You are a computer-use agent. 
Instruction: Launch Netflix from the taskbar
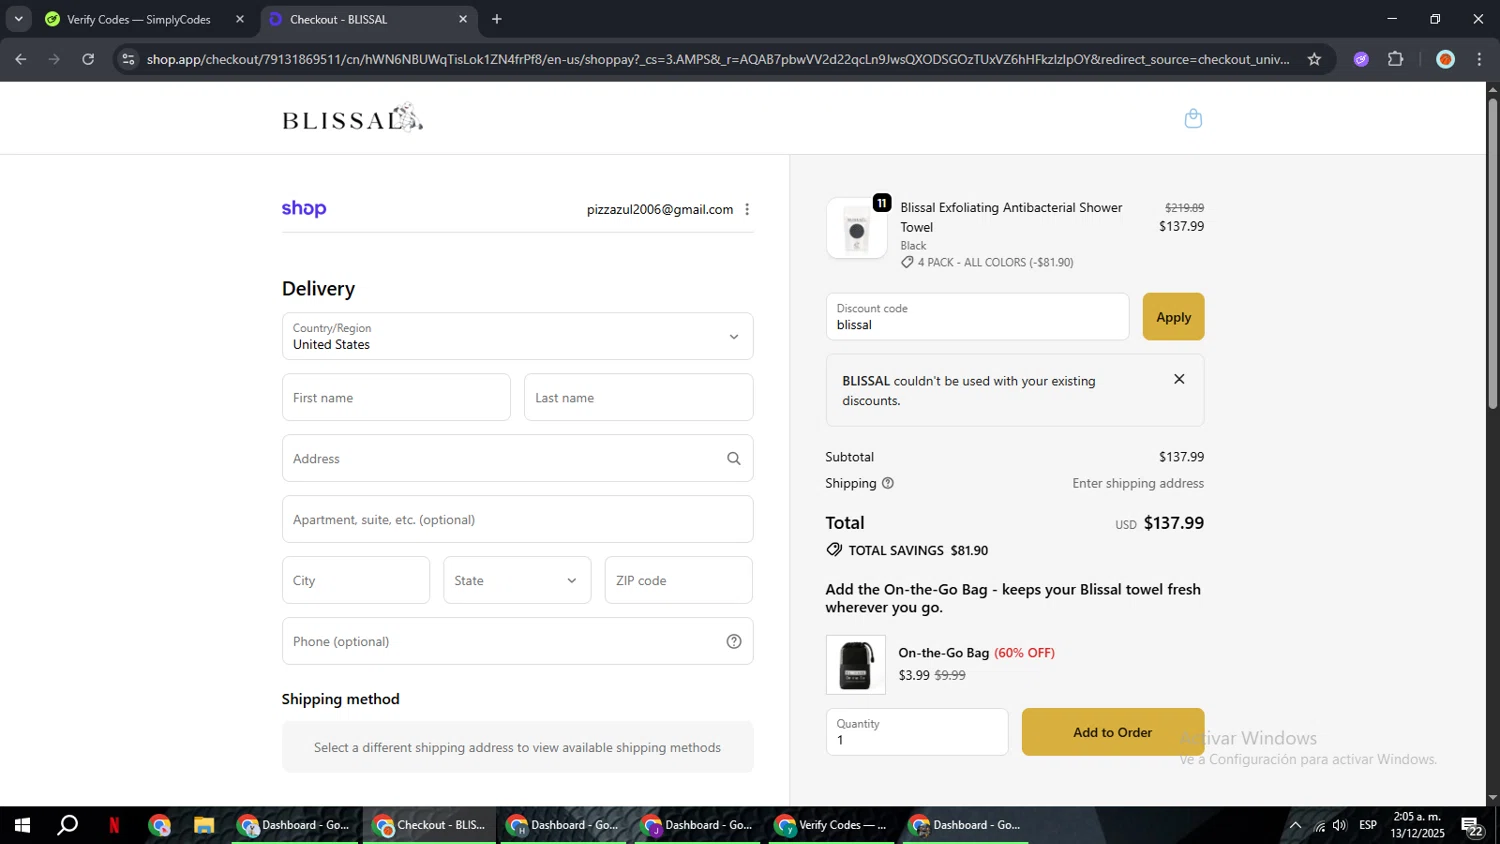[114, 825]
